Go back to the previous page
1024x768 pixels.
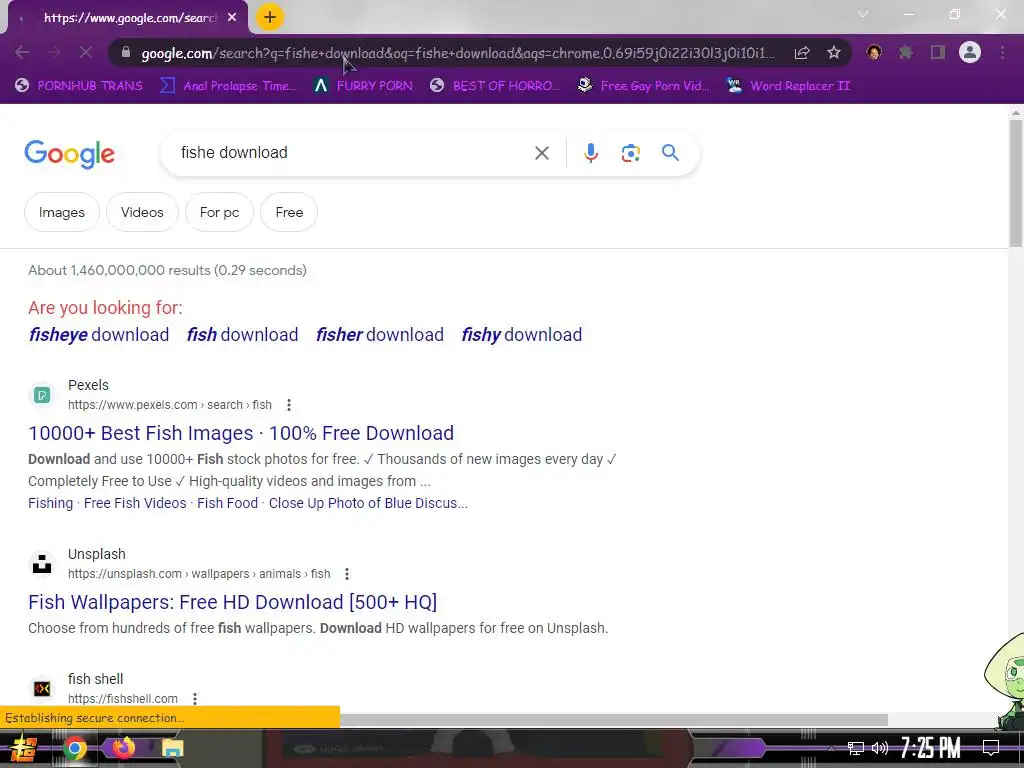(x=22, y=52)
